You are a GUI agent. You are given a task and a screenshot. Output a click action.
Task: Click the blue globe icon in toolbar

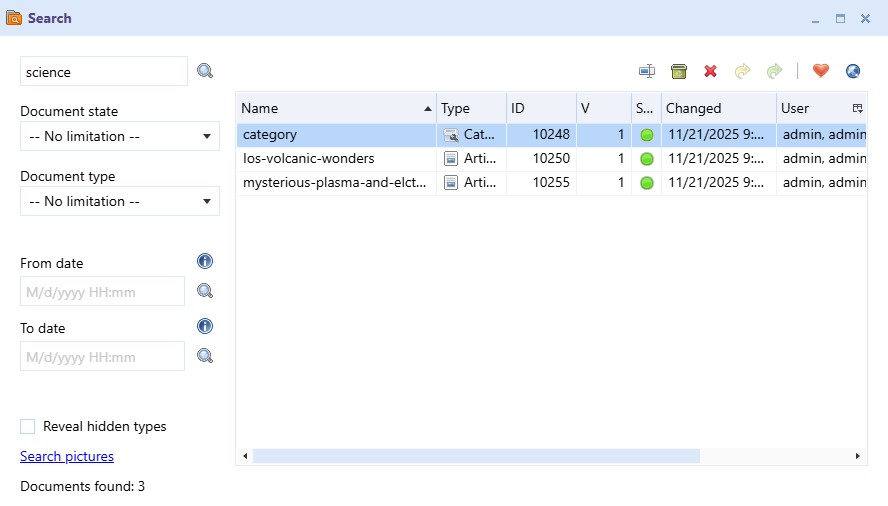pos(852,71)
